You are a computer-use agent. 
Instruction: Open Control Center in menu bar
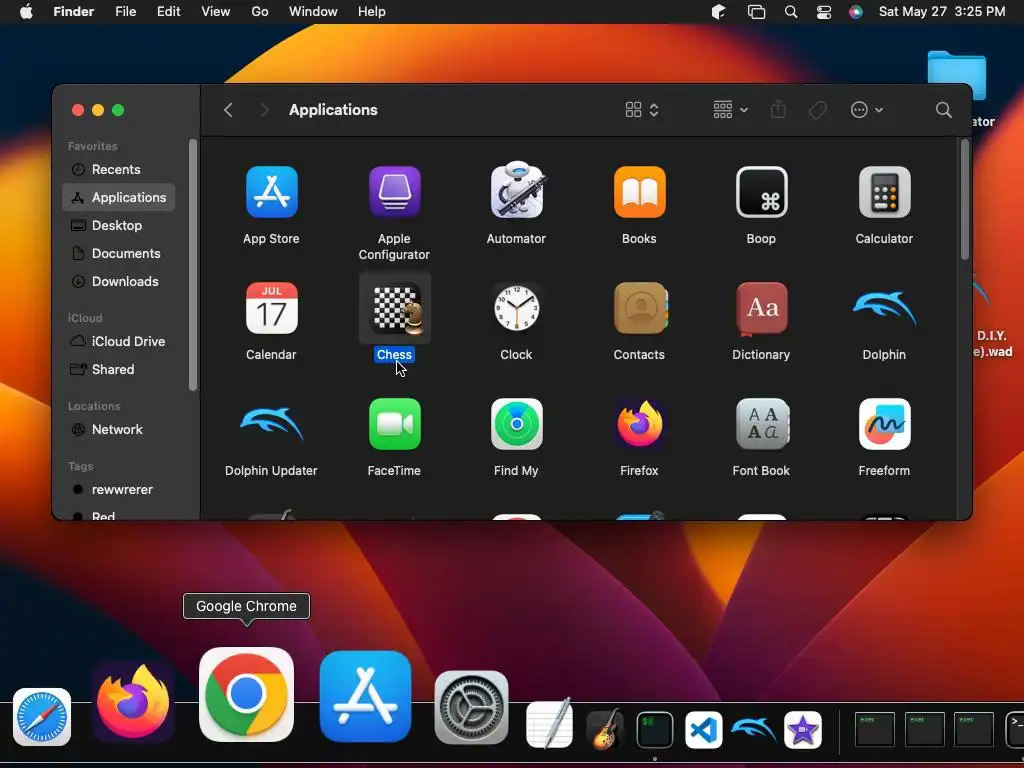pyautogui.click(x=824, y=12)
